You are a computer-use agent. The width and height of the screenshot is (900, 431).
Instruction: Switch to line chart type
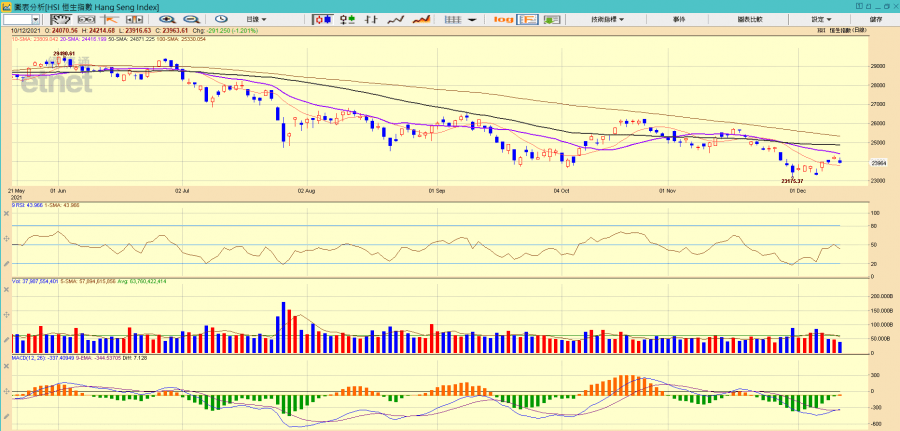point(397,19)
